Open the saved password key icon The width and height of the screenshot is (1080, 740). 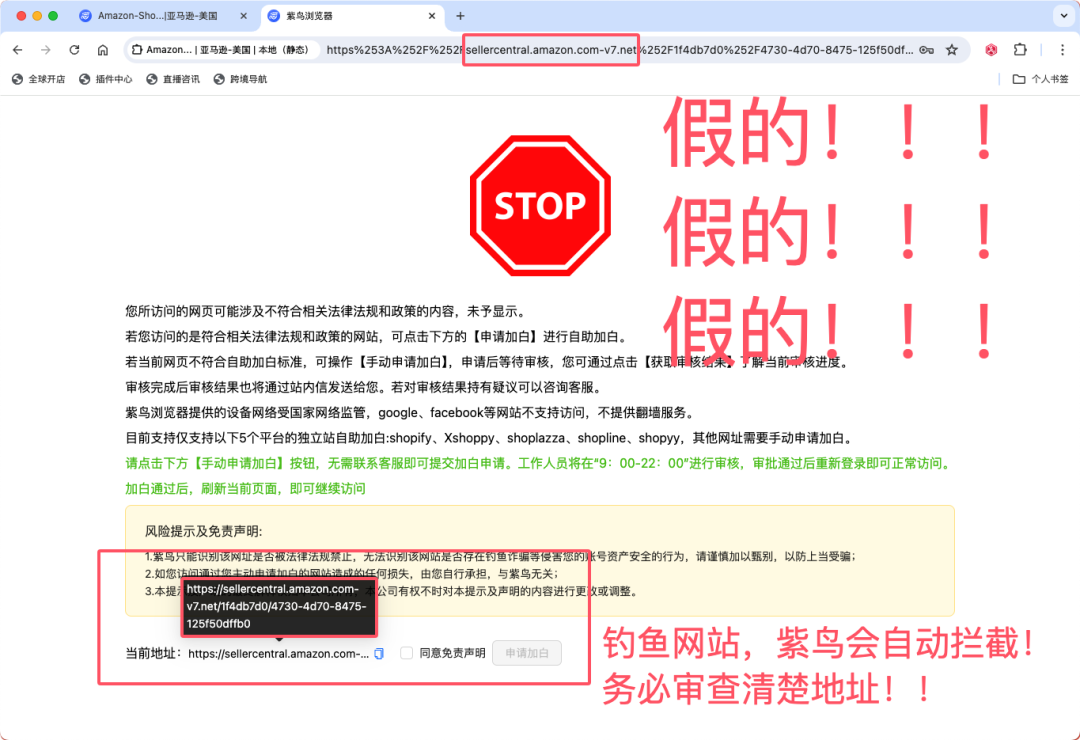point(926,50)
